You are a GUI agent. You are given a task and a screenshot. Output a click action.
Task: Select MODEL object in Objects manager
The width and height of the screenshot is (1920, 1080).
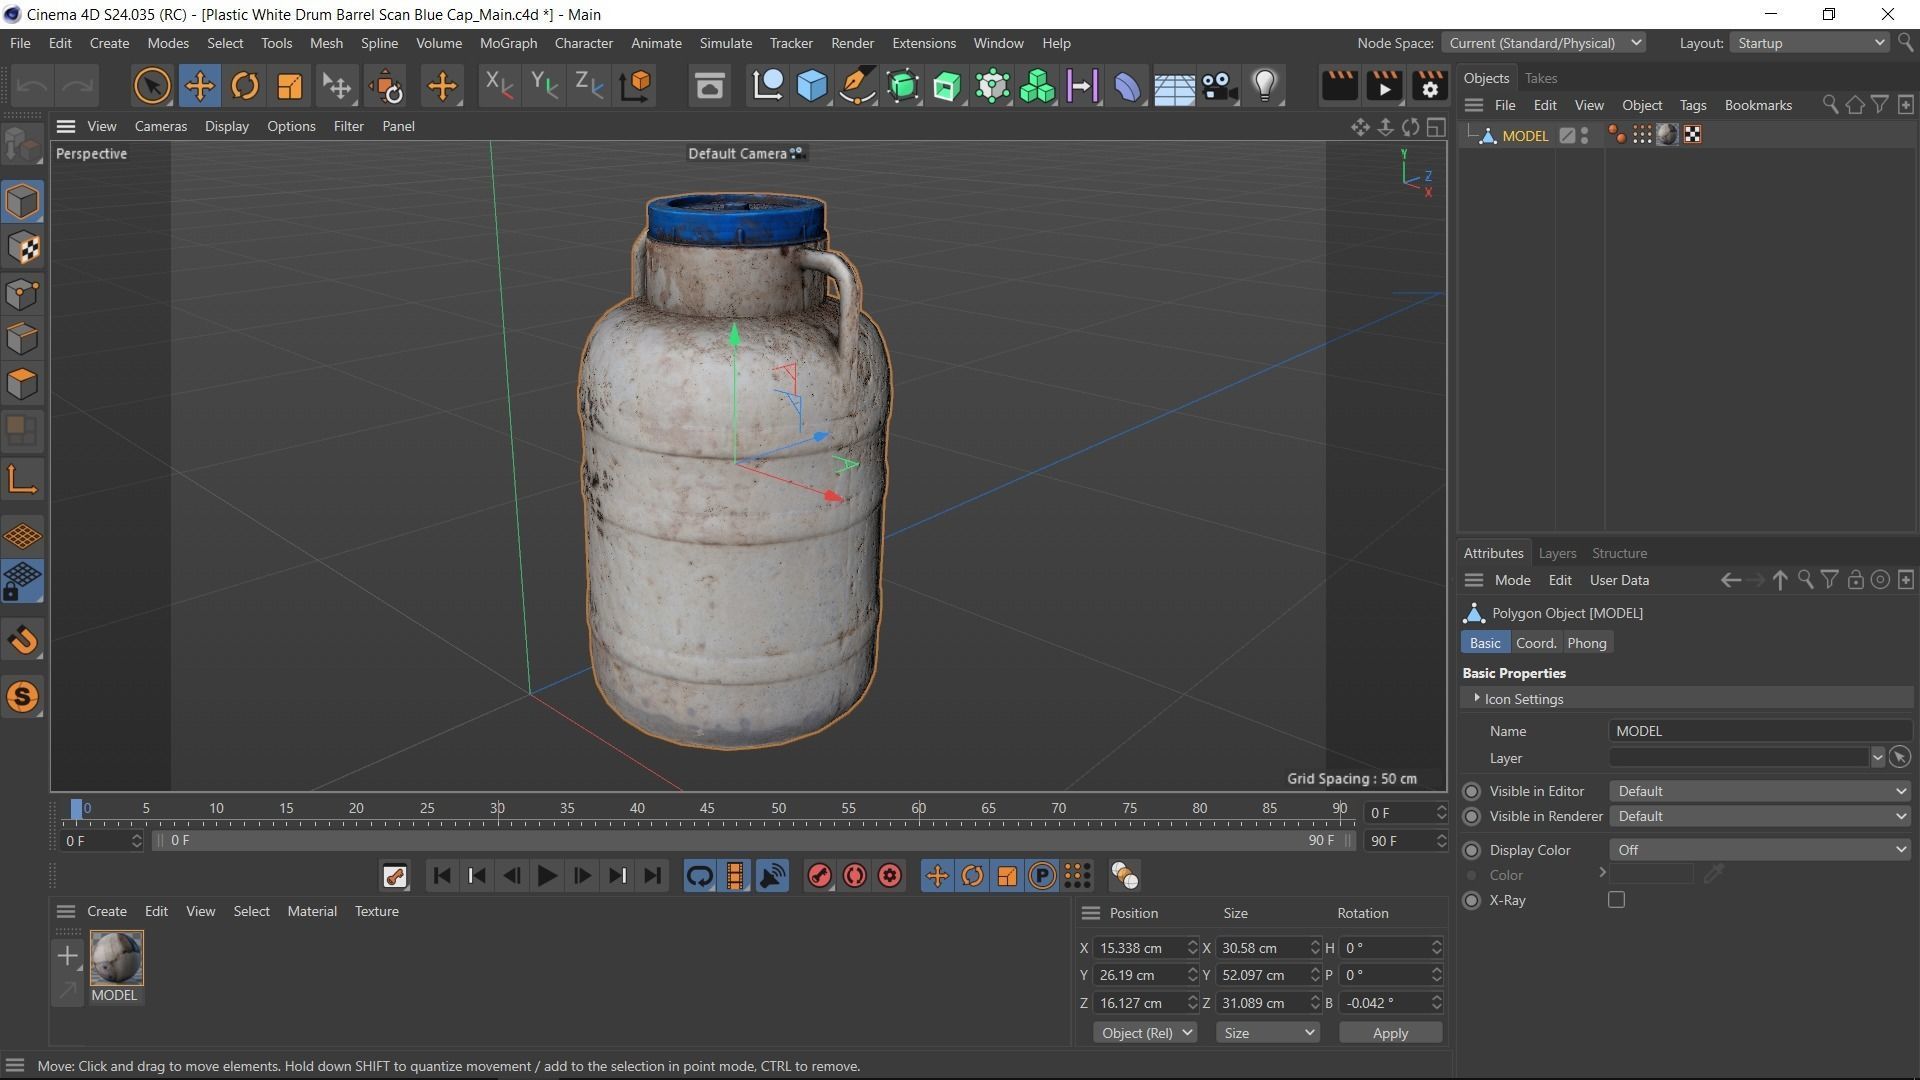pyautogui.click(x=1524, y=136)
